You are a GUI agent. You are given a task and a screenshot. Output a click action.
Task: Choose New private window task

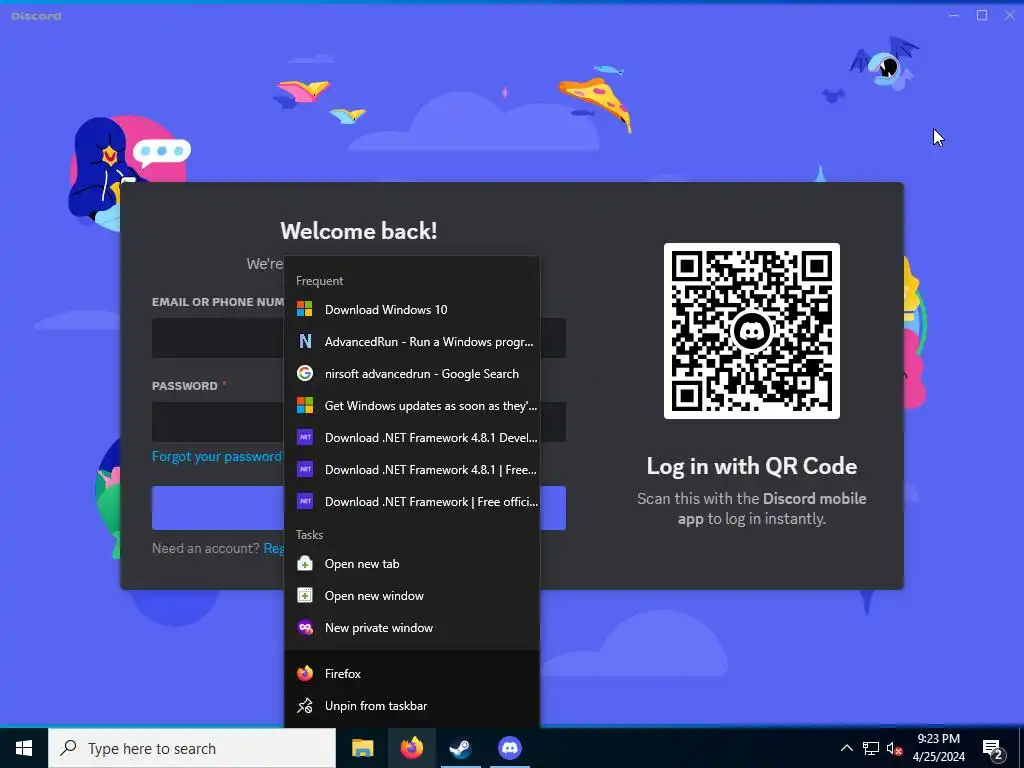click(412, 628)
